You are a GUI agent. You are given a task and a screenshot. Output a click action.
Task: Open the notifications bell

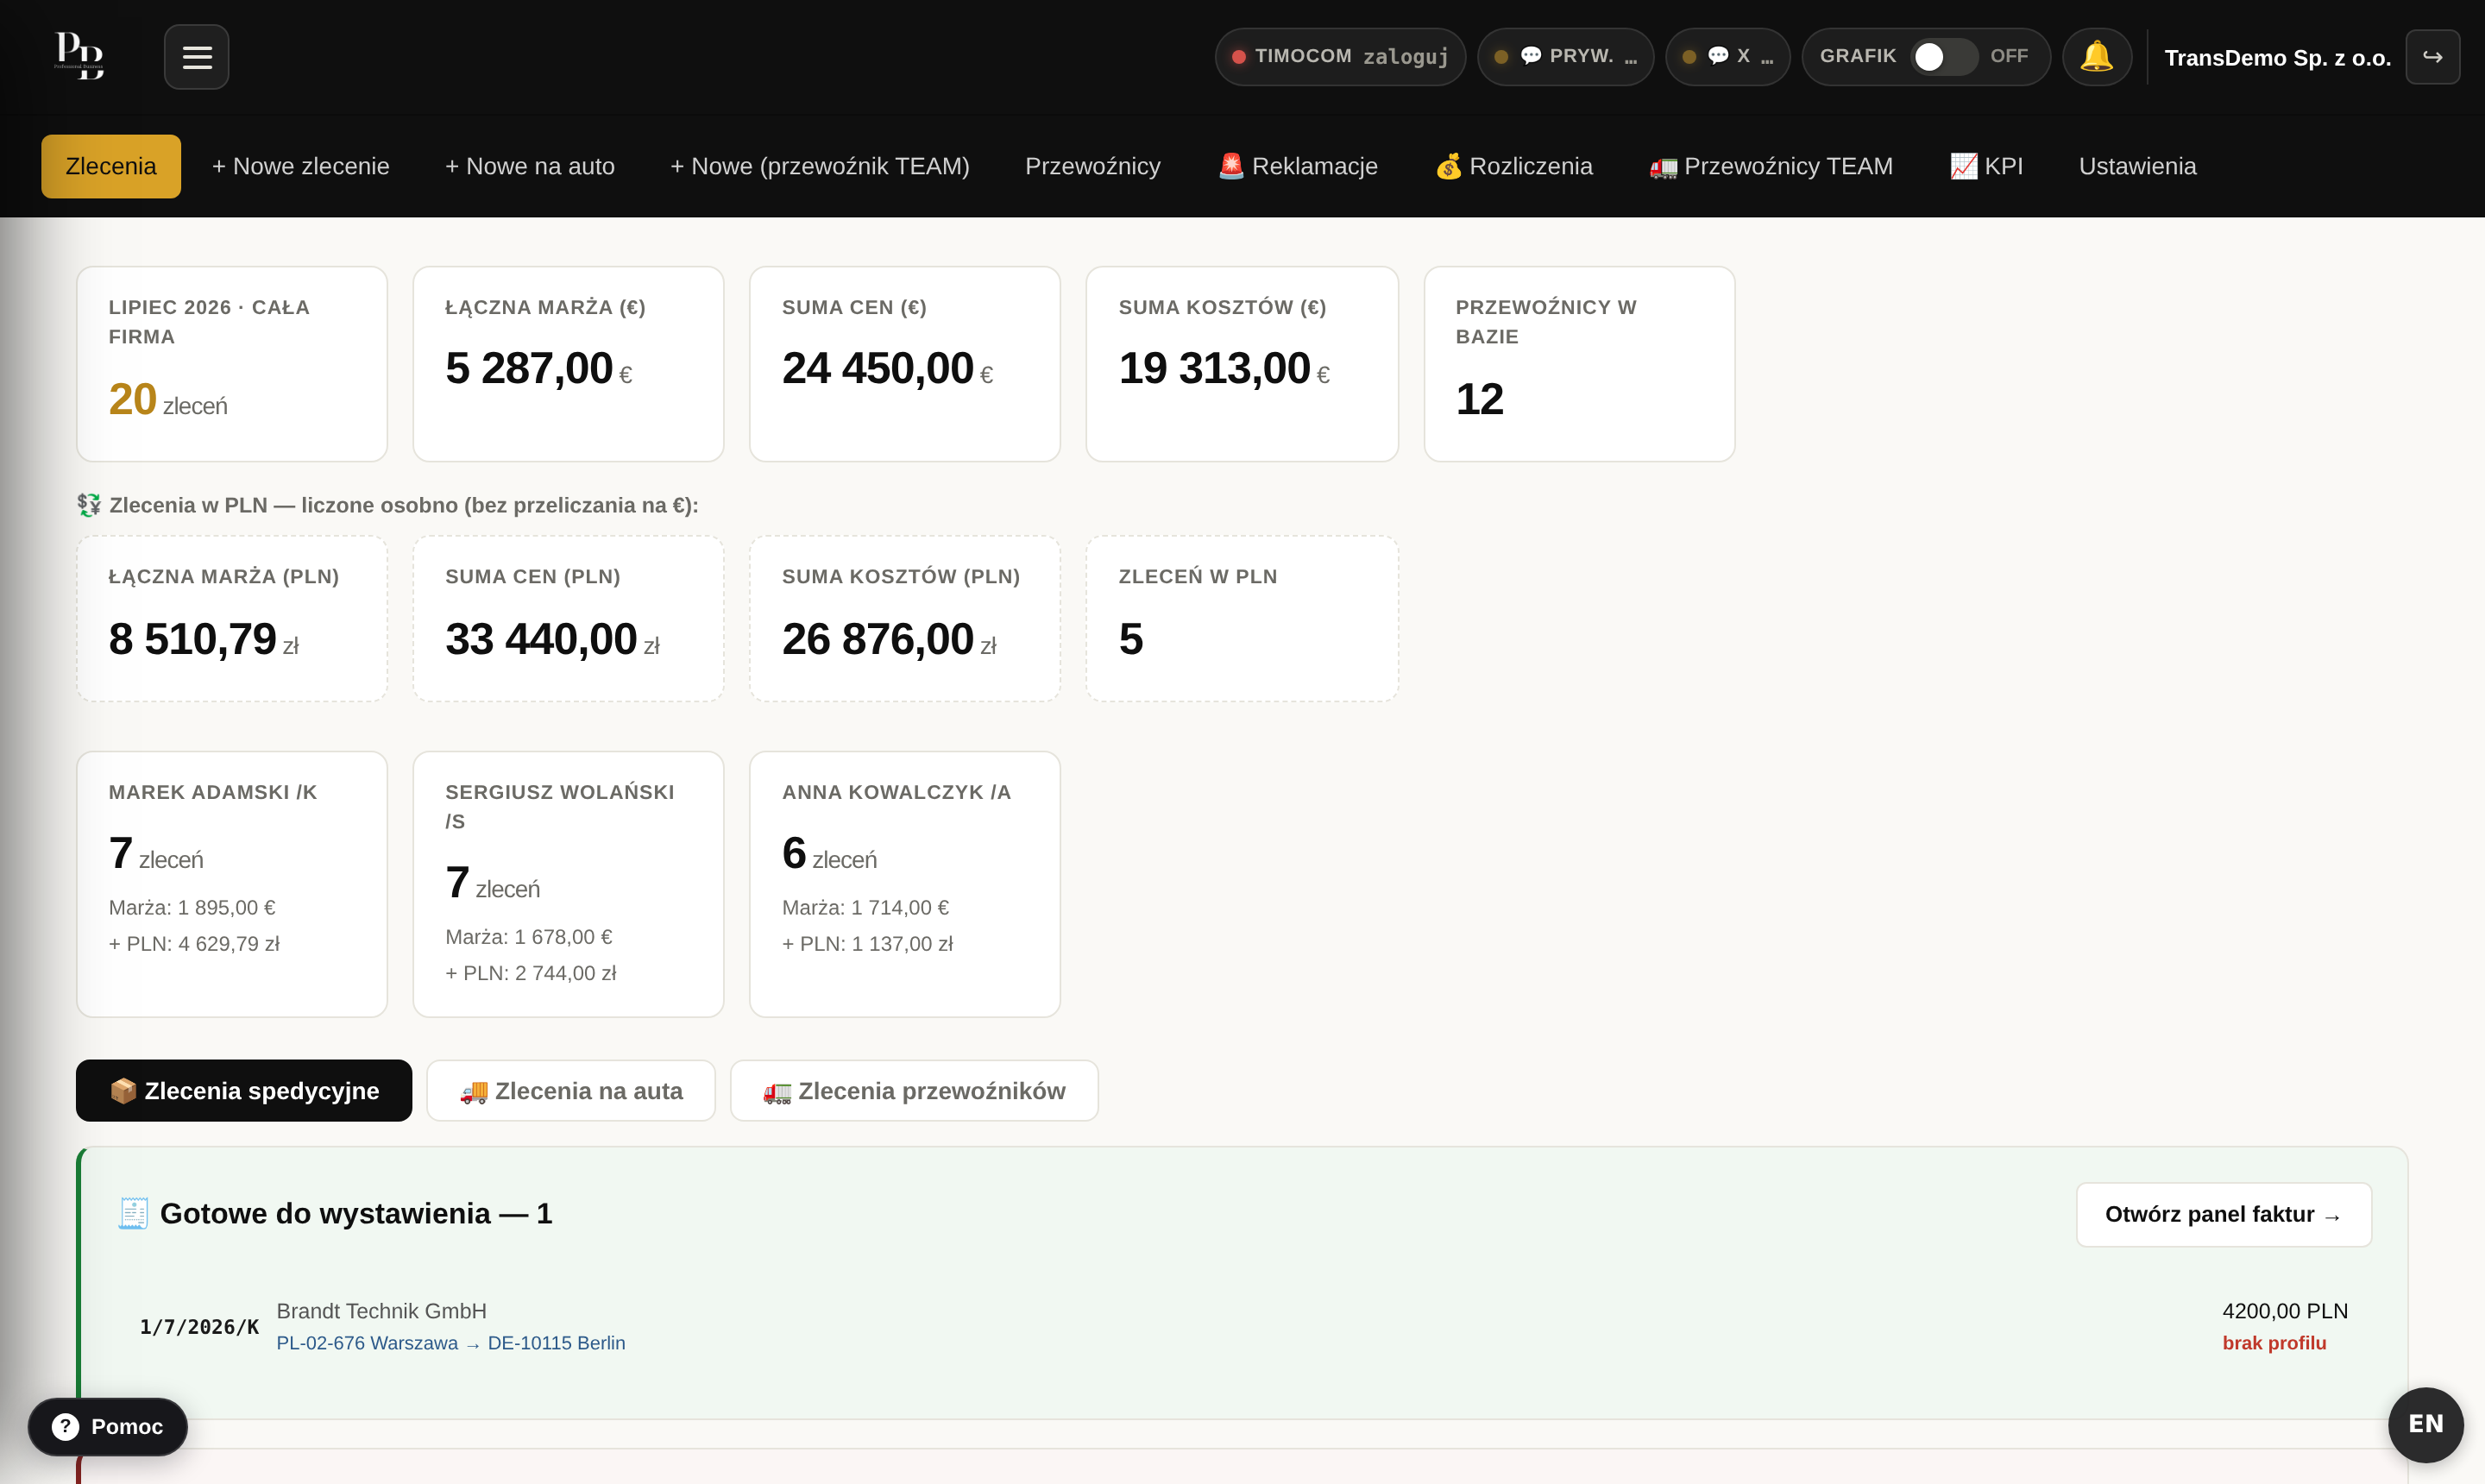point(2096,57)
